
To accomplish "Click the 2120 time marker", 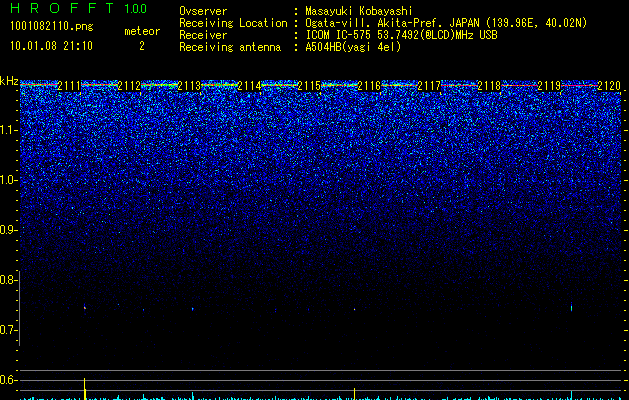I will pos(609,86).
